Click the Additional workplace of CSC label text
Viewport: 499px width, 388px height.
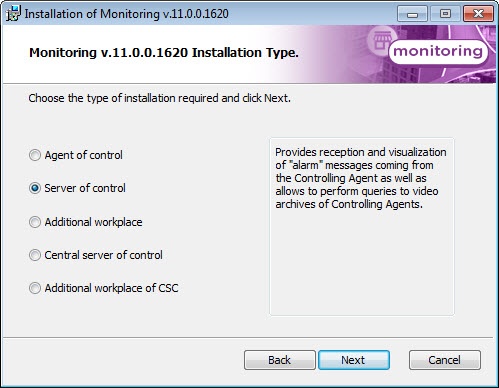click(x=111, y=288)
